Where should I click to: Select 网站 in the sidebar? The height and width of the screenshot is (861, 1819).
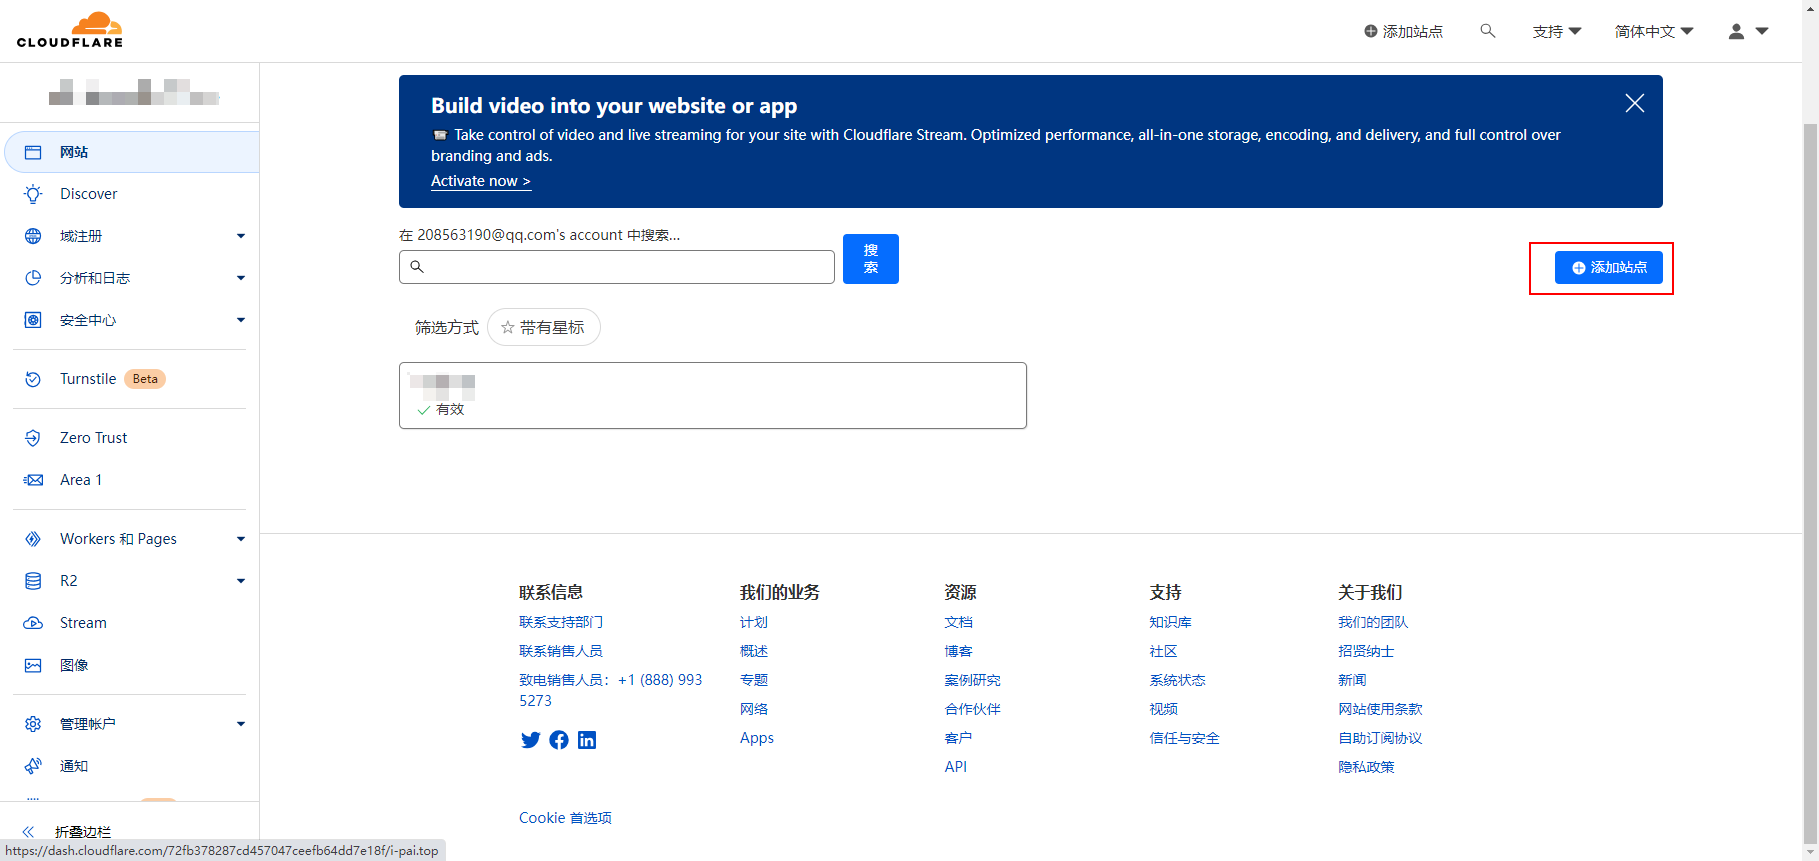pos(132,152)
